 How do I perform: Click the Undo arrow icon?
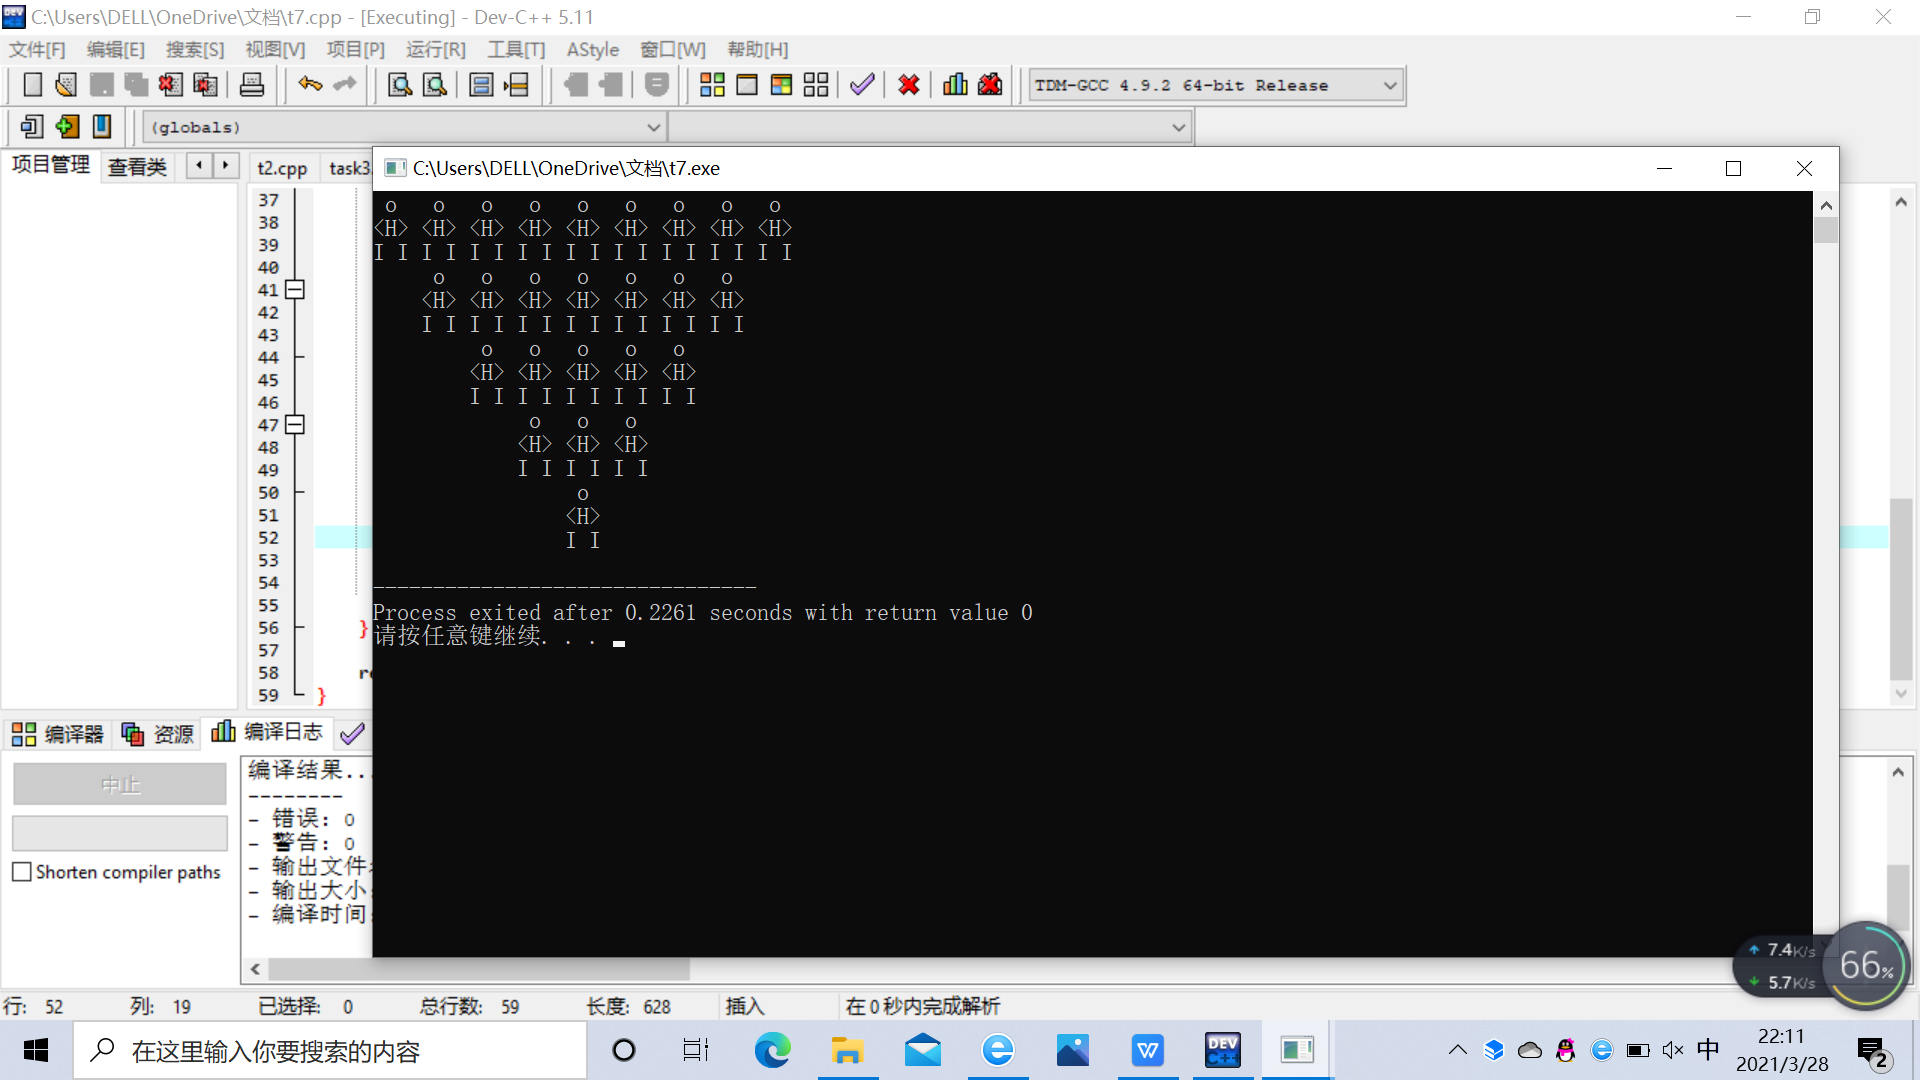[310, 85]
